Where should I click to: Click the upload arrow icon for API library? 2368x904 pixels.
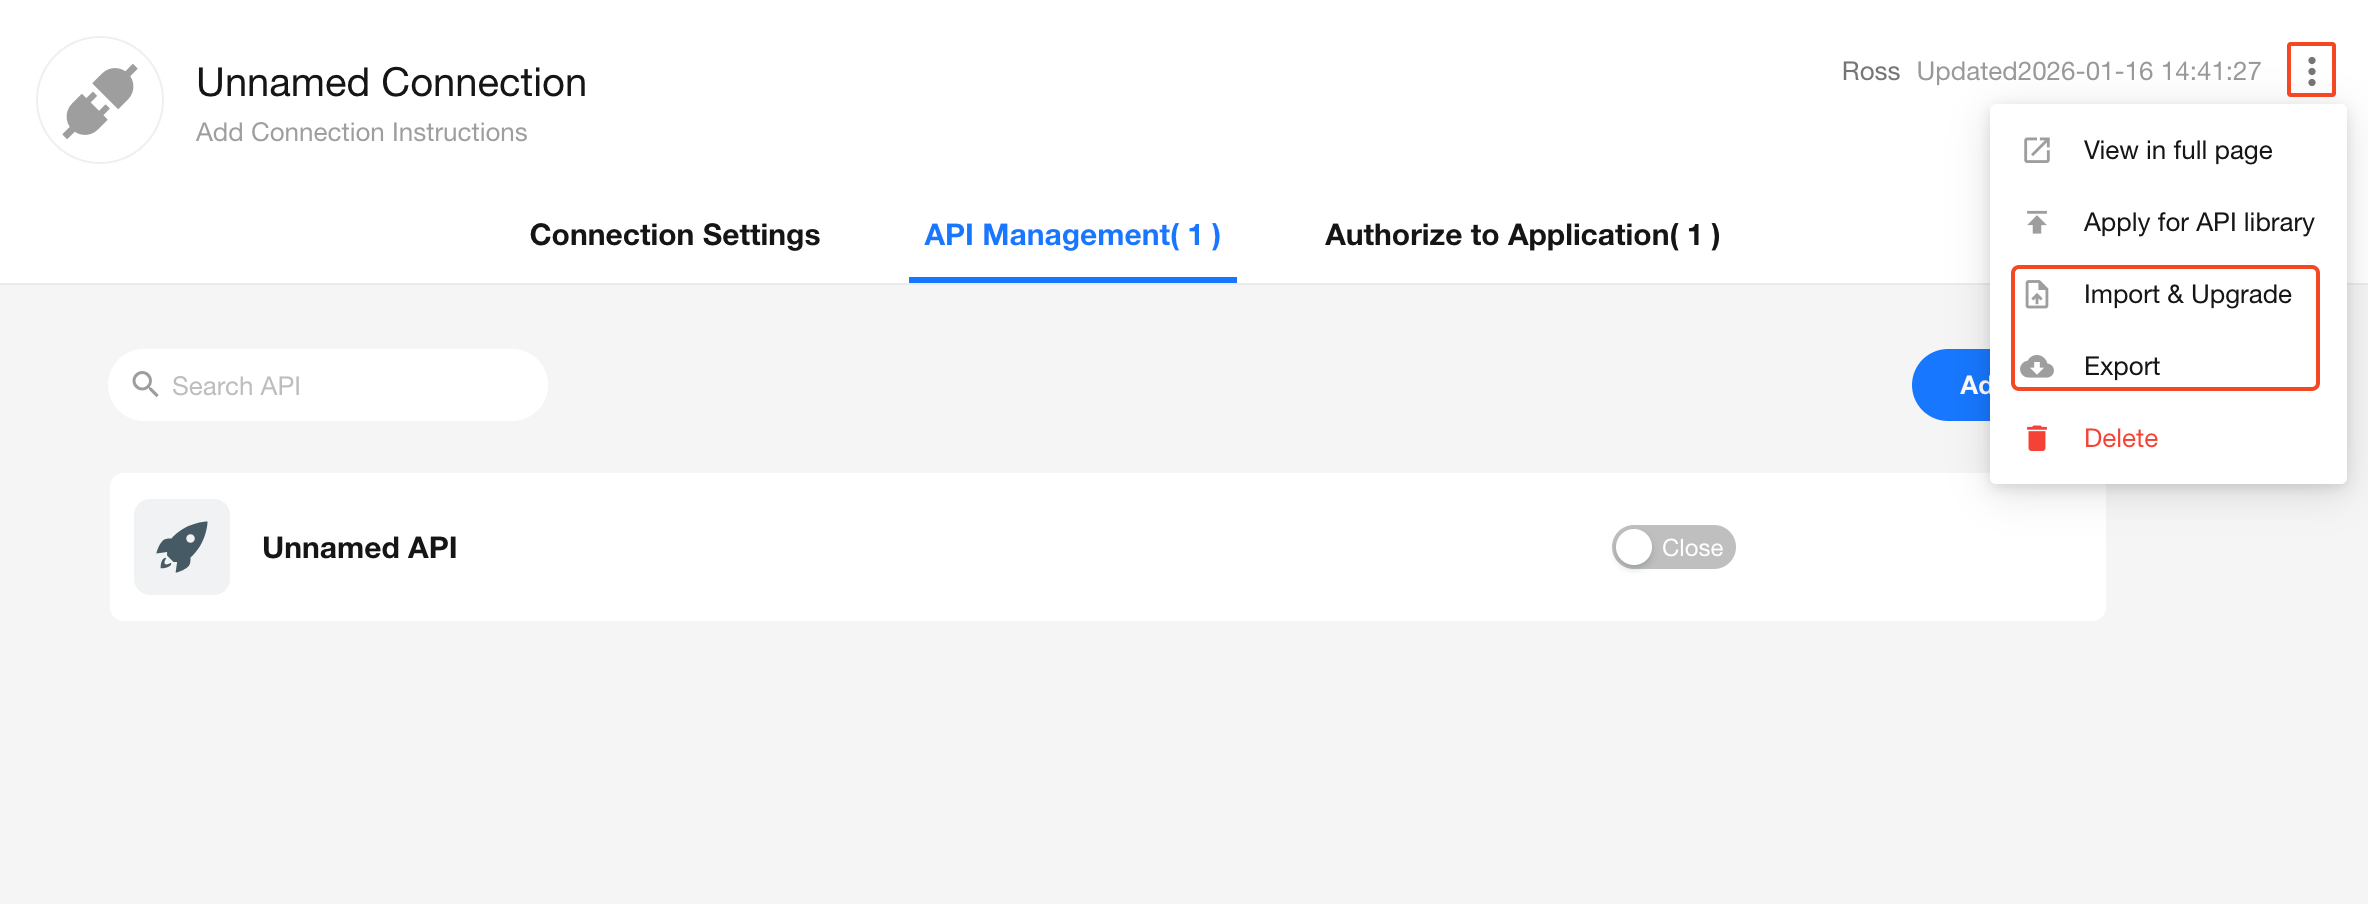[2037, 222]
